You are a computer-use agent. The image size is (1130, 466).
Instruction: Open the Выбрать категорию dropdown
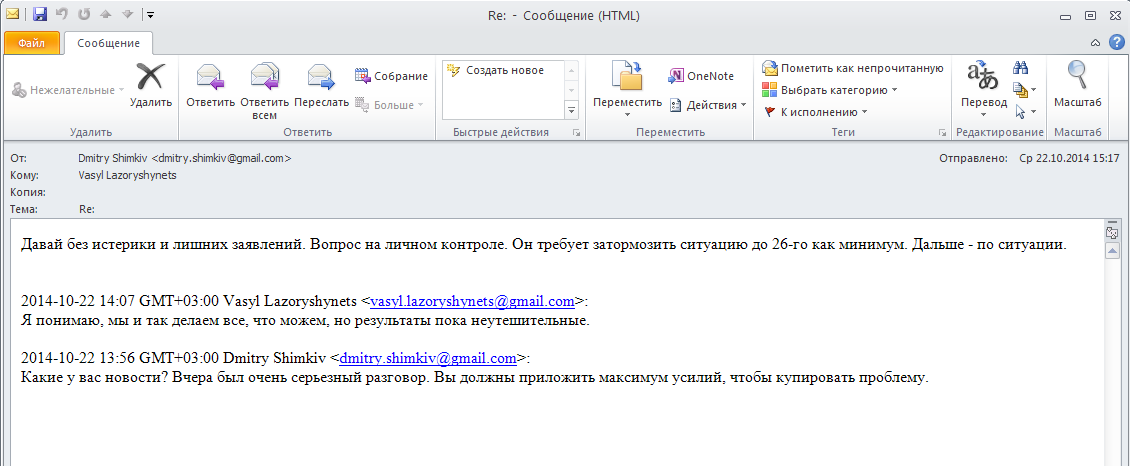(x=829, y=90)
